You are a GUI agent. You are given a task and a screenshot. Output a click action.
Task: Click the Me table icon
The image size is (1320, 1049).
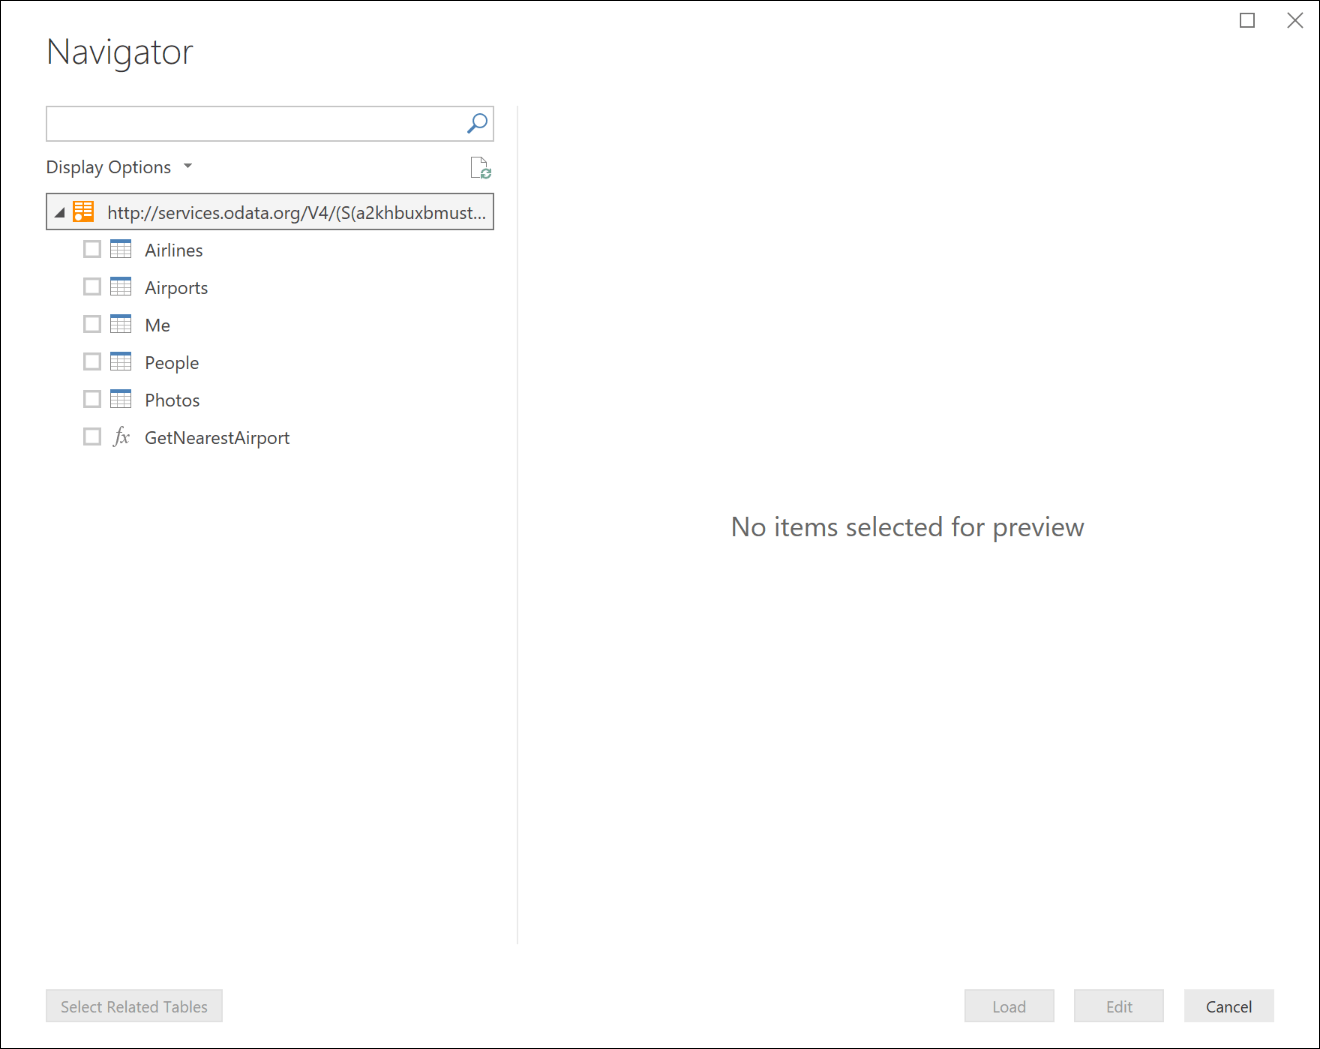(120, 324)
